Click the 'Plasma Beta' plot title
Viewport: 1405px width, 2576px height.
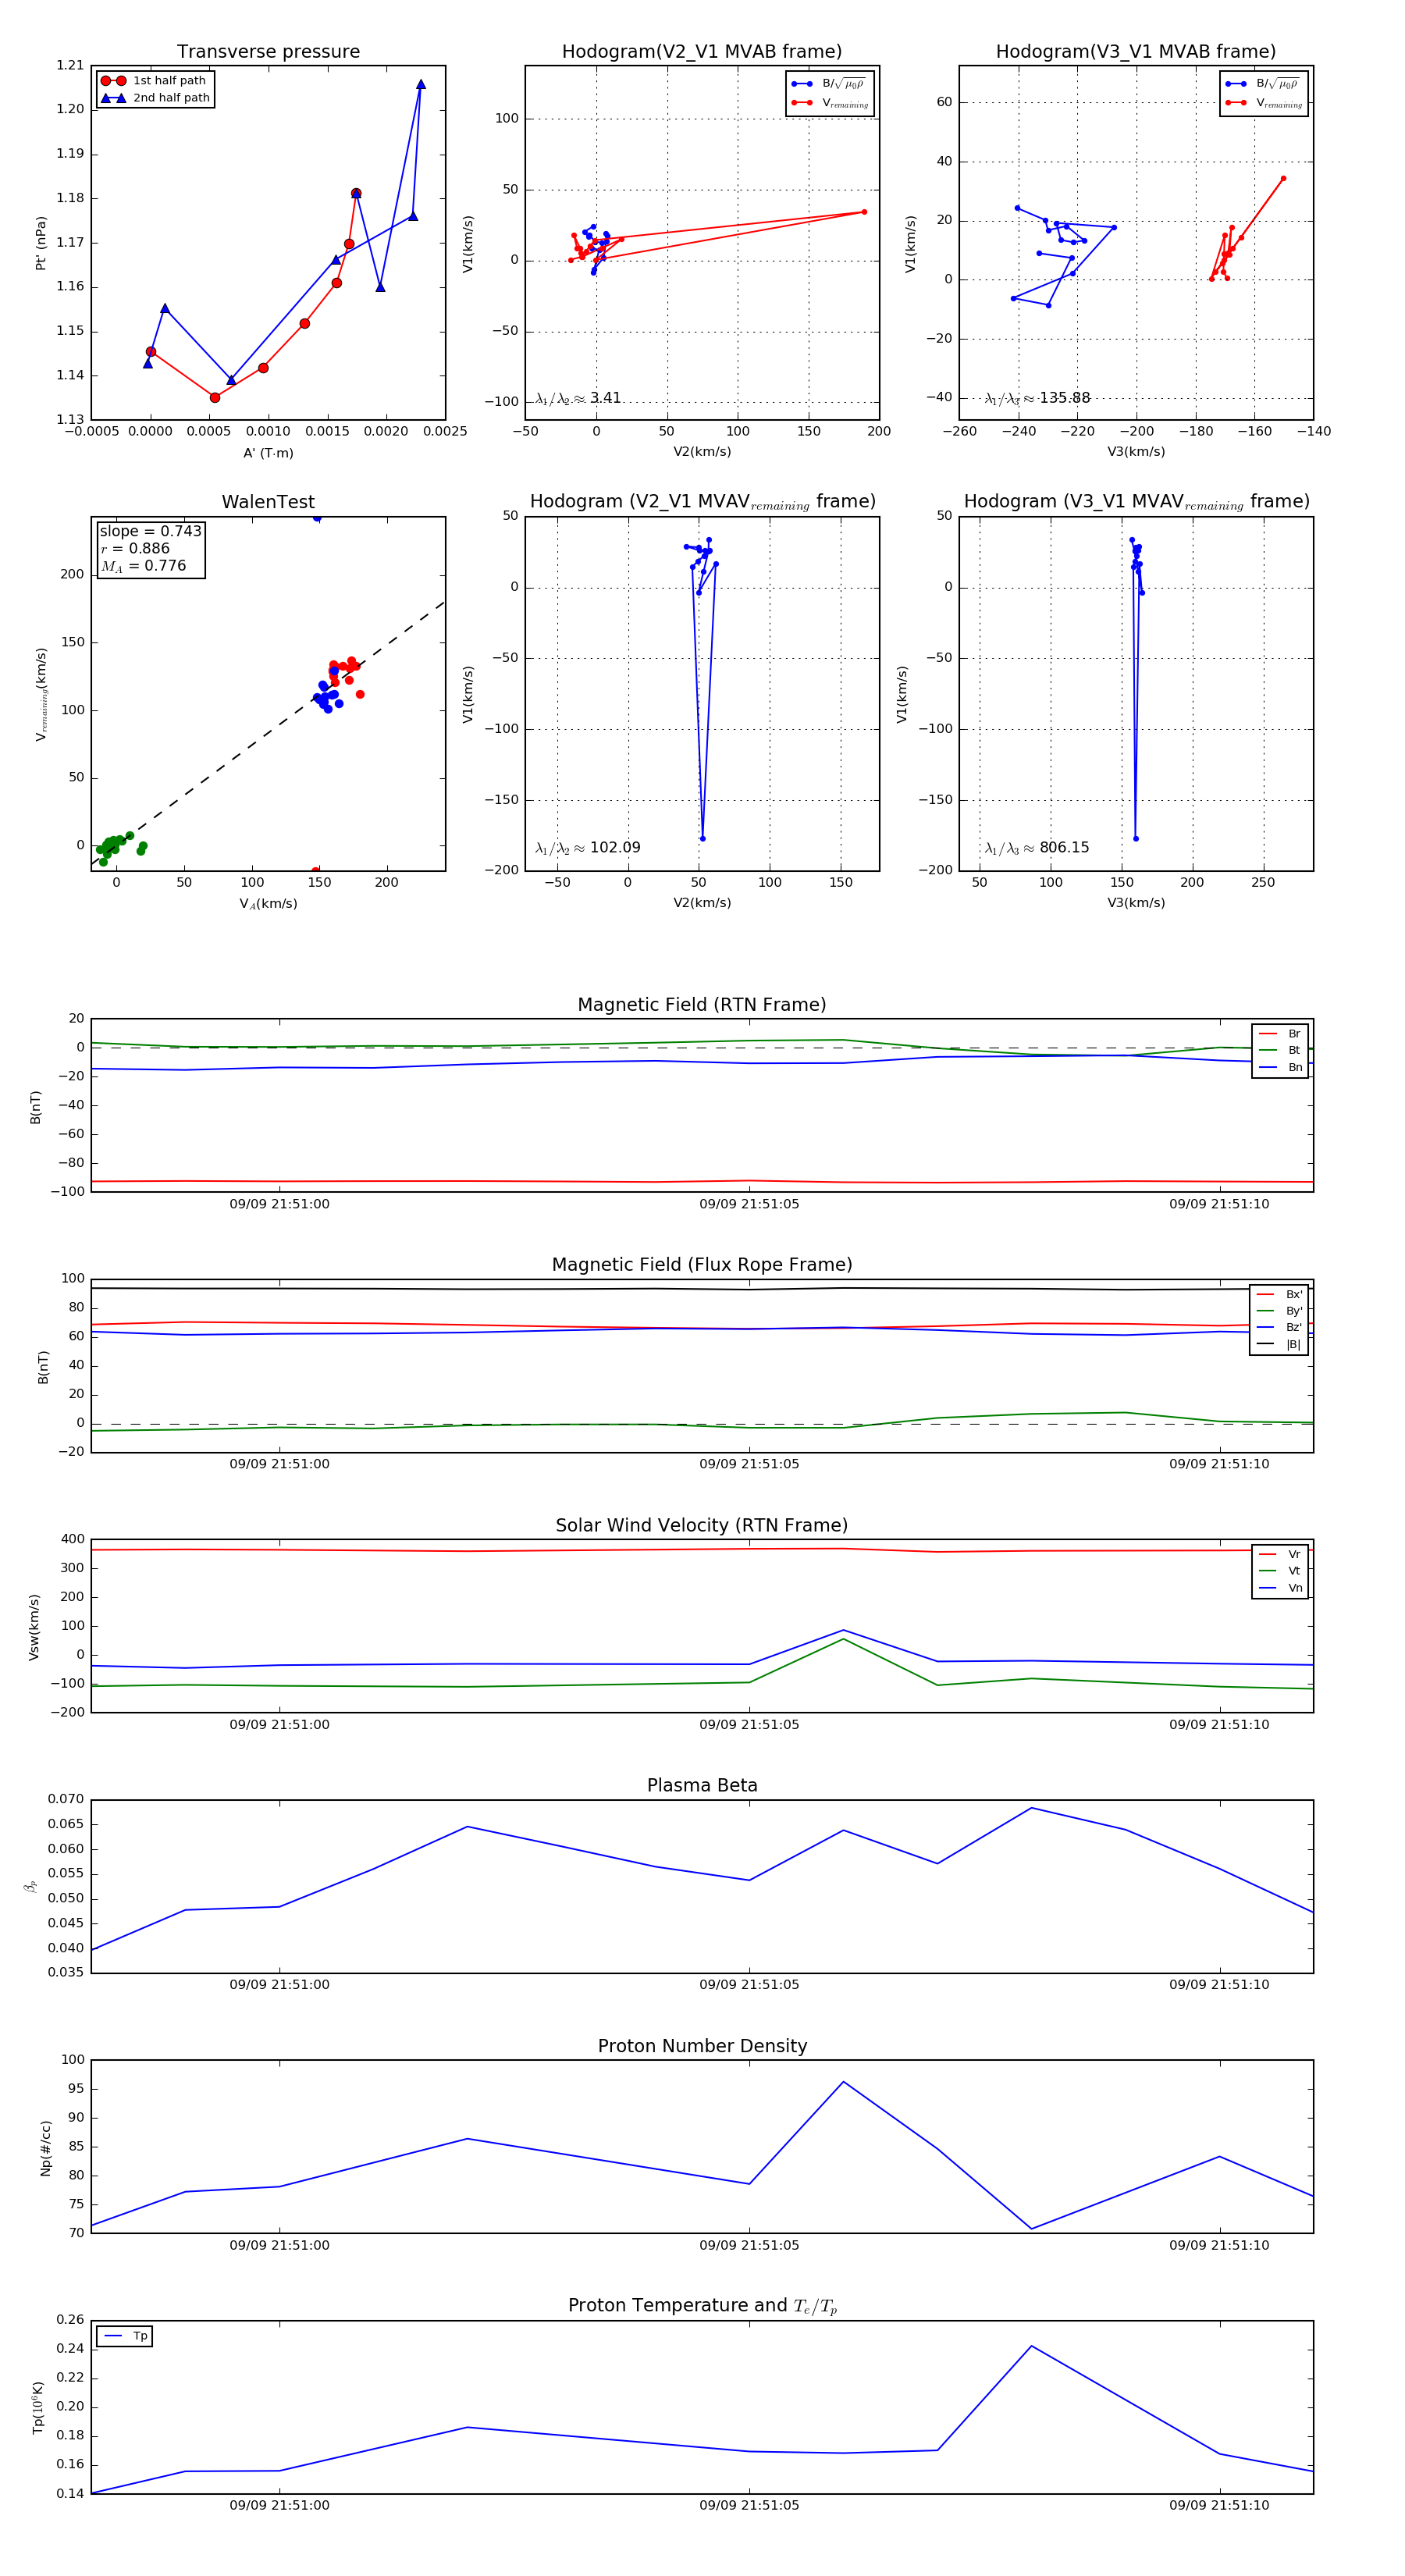[702, 1786]
